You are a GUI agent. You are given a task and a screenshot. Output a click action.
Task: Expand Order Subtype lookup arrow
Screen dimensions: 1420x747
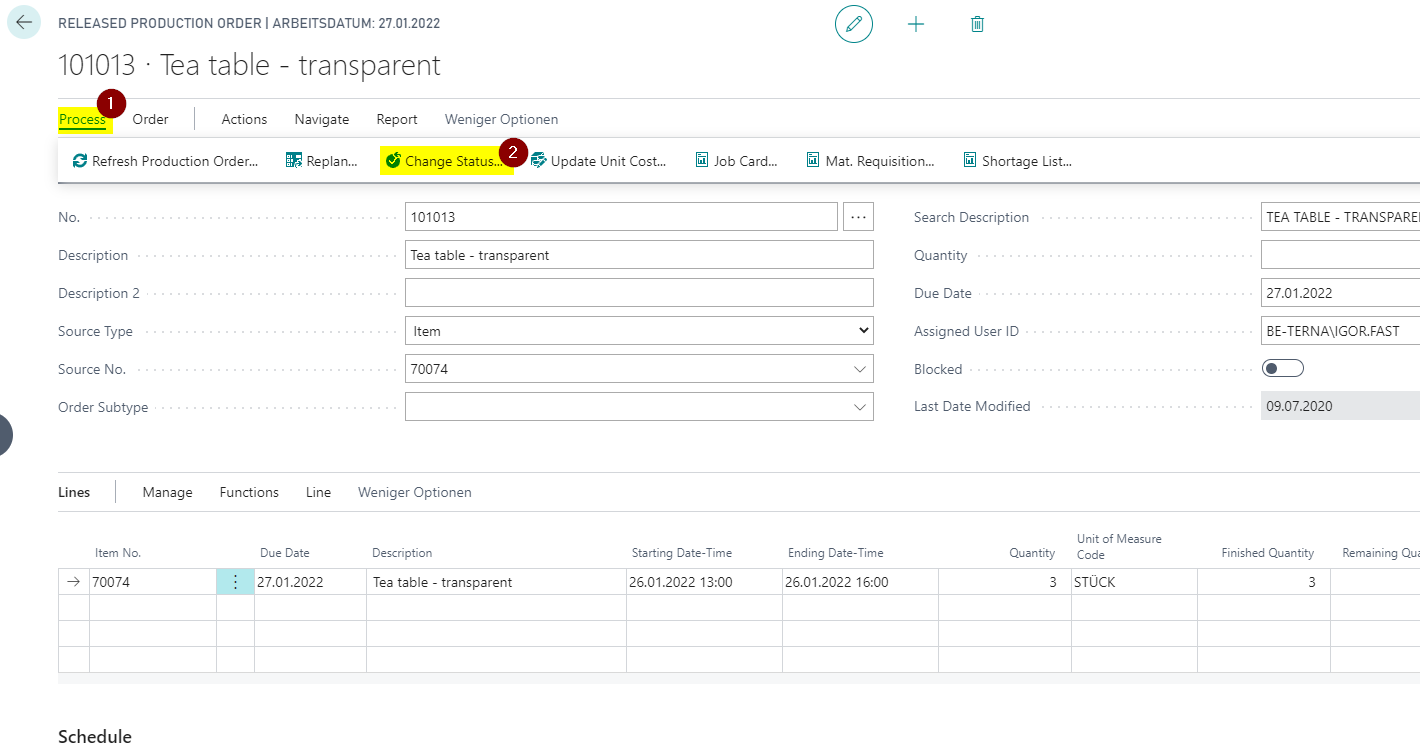pos(860,407)
